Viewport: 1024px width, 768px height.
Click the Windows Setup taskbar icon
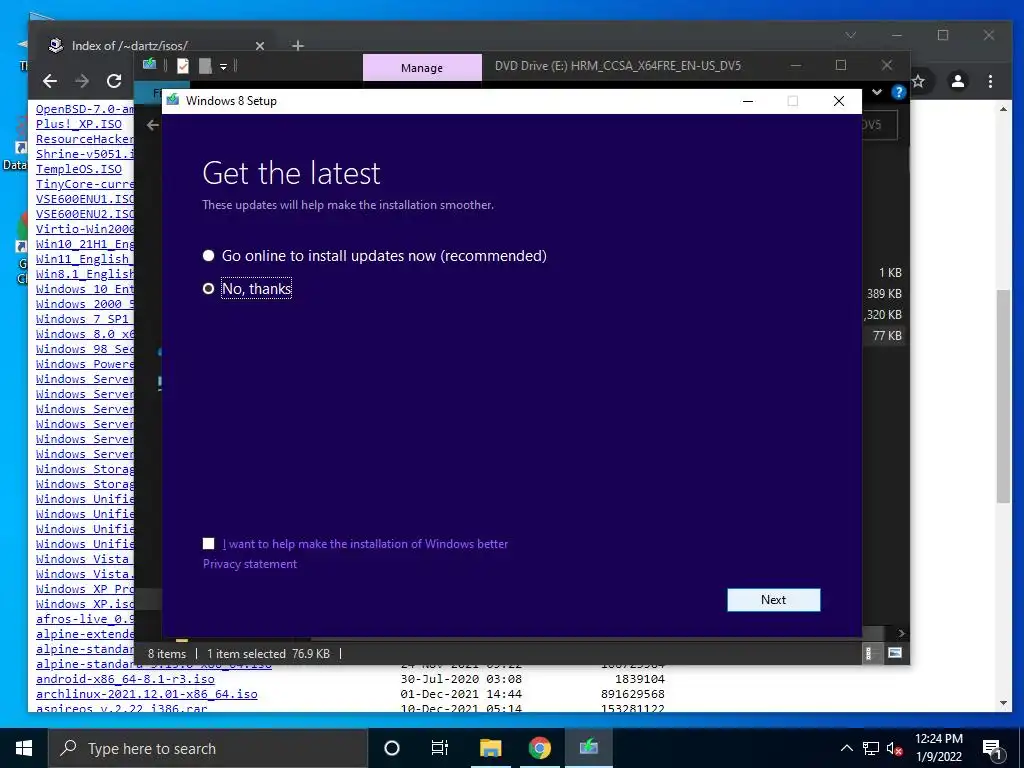tap(588, 748)
